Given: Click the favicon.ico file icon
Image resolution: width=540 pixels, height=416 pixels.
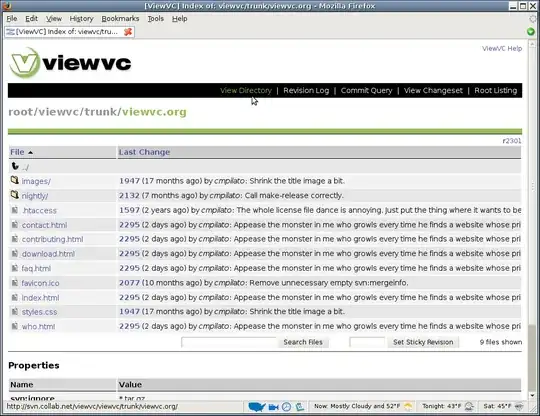Looking at the screenshot, I should pos(14,283).
